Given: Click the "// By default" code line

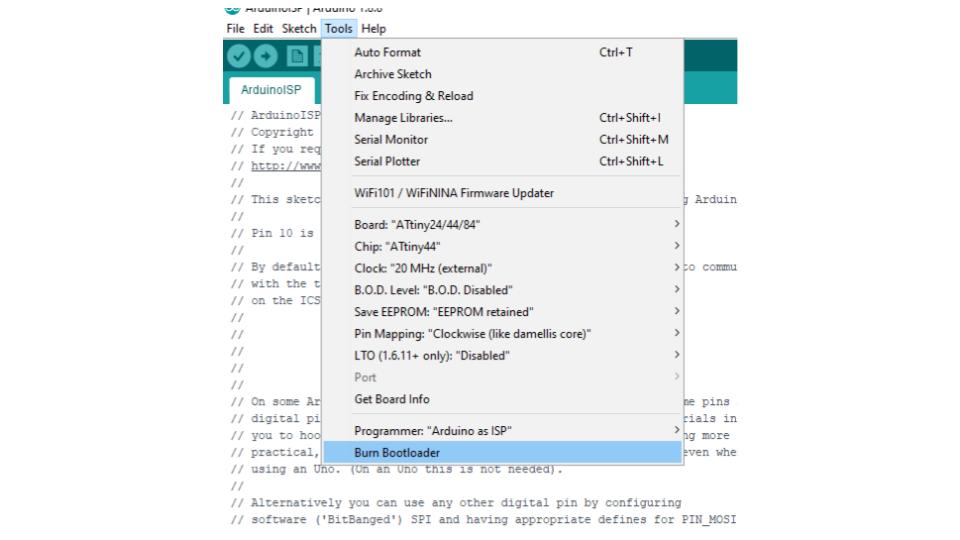Looking at the screenshot, I should (276, 267).
